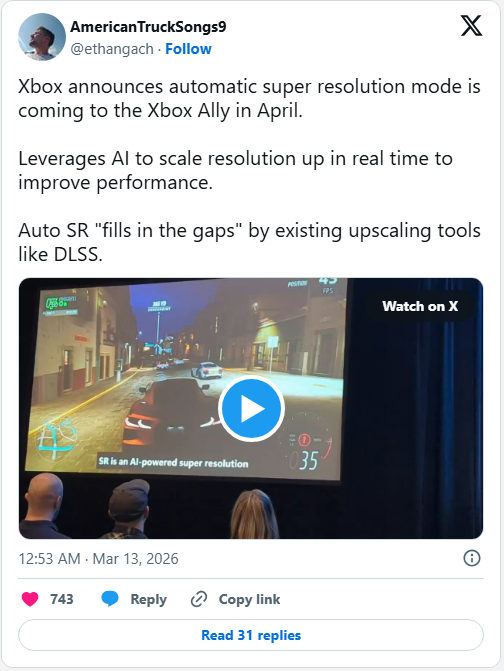
Task: Open the 12:53 AM Mar 13, 2026 timestamp
Action: (x=98, y=558)
